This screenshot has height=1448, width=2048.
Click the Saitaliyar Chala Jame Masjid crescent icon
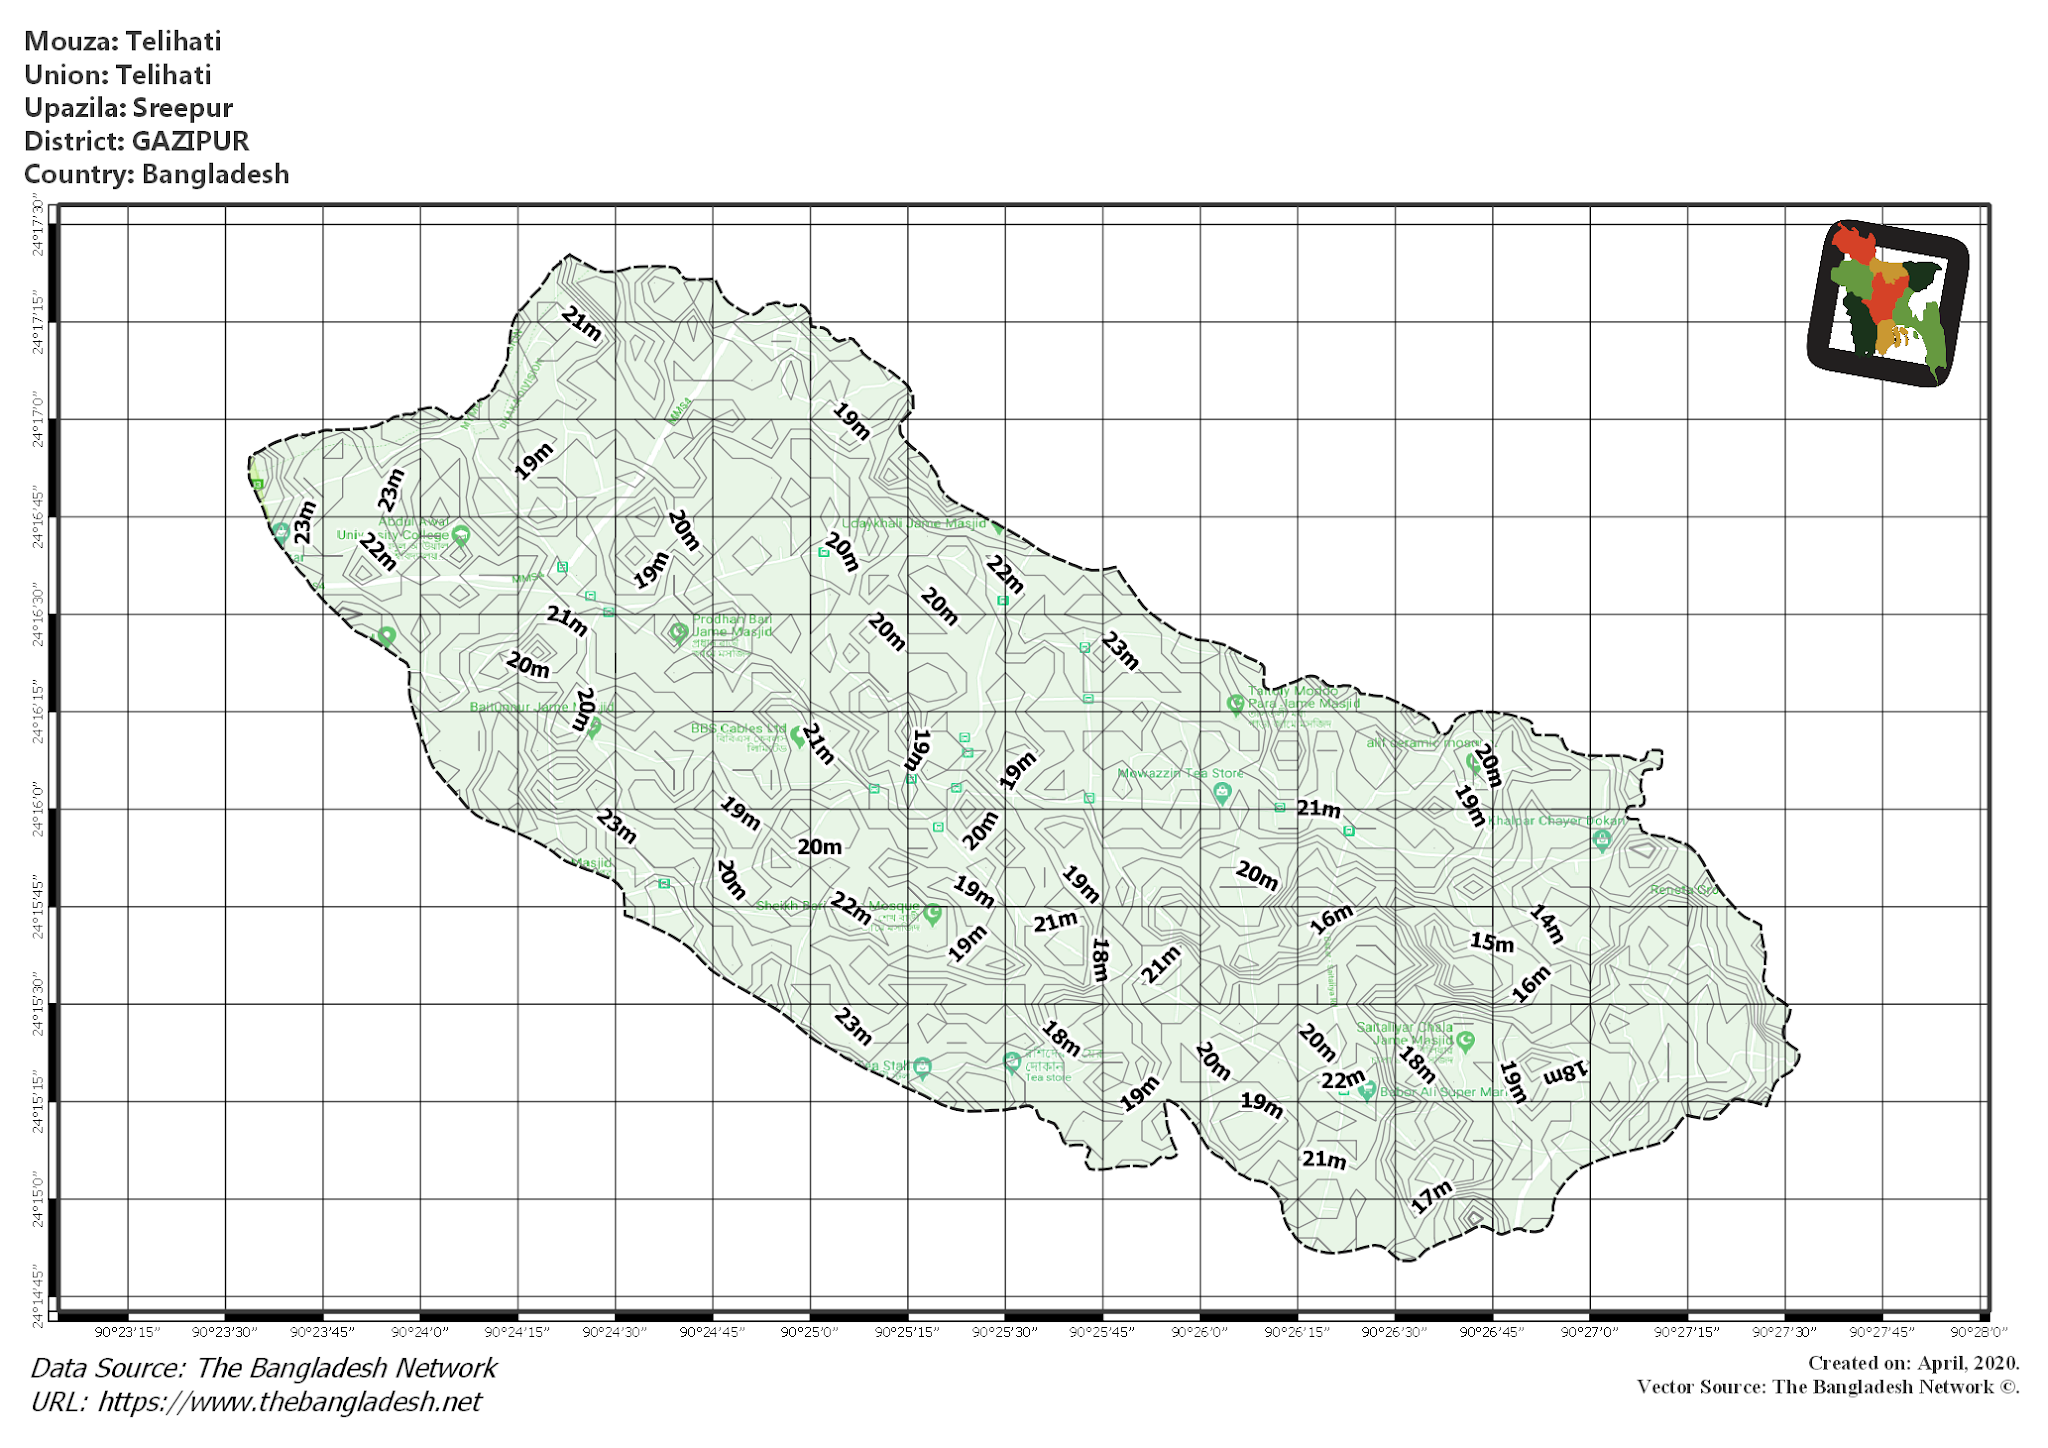(1465, 1041)
